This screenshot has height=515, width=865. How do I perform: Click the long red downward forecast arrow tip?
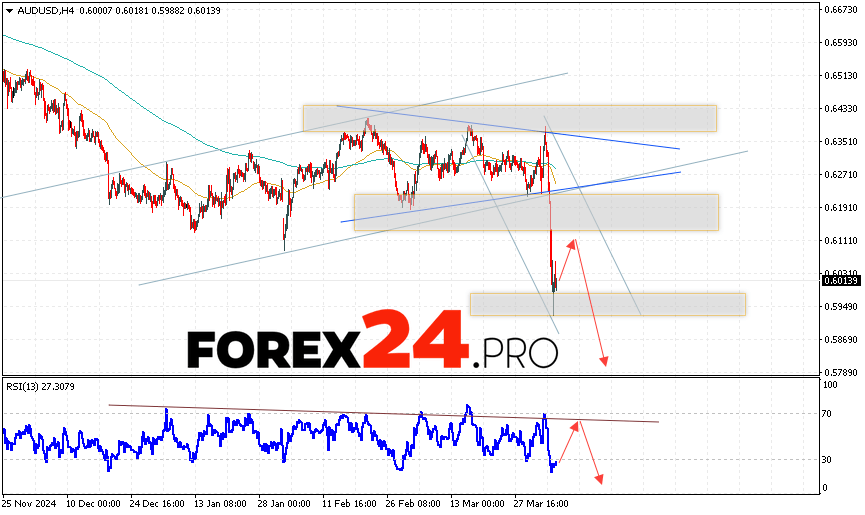pos(604,362)
